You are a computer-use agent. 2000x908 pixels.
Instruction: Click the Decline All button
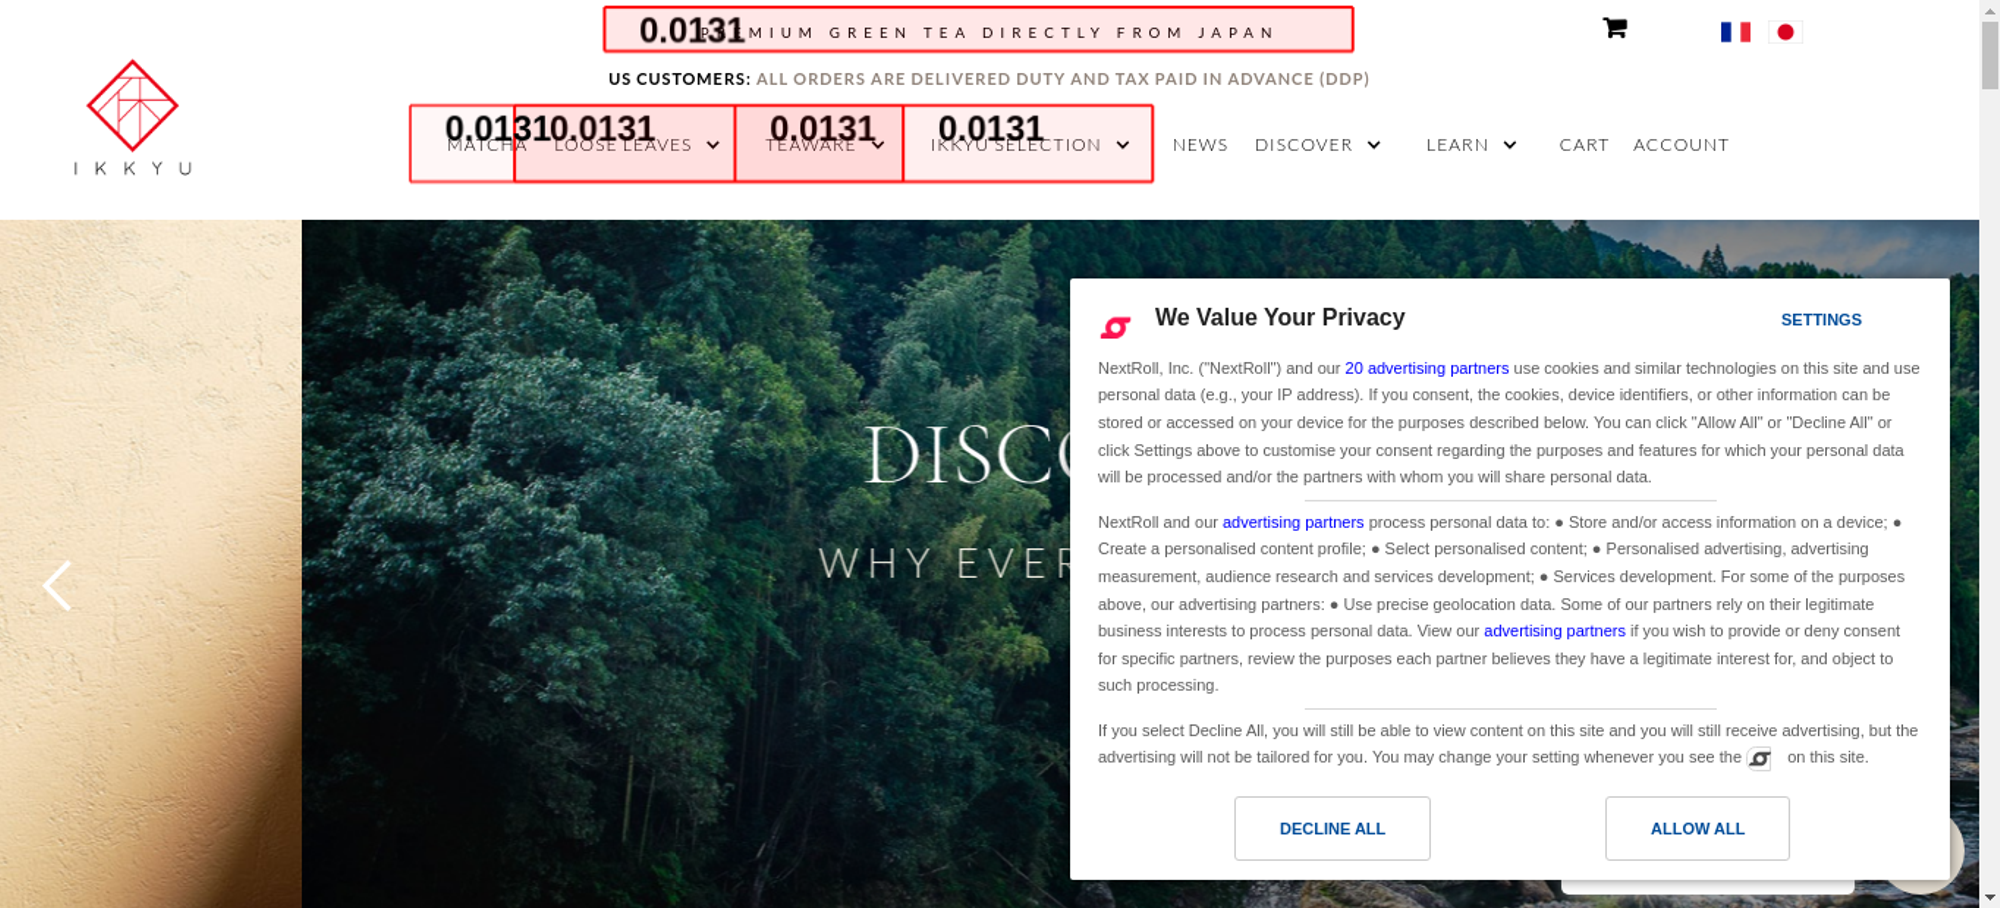coord(1332,828)
